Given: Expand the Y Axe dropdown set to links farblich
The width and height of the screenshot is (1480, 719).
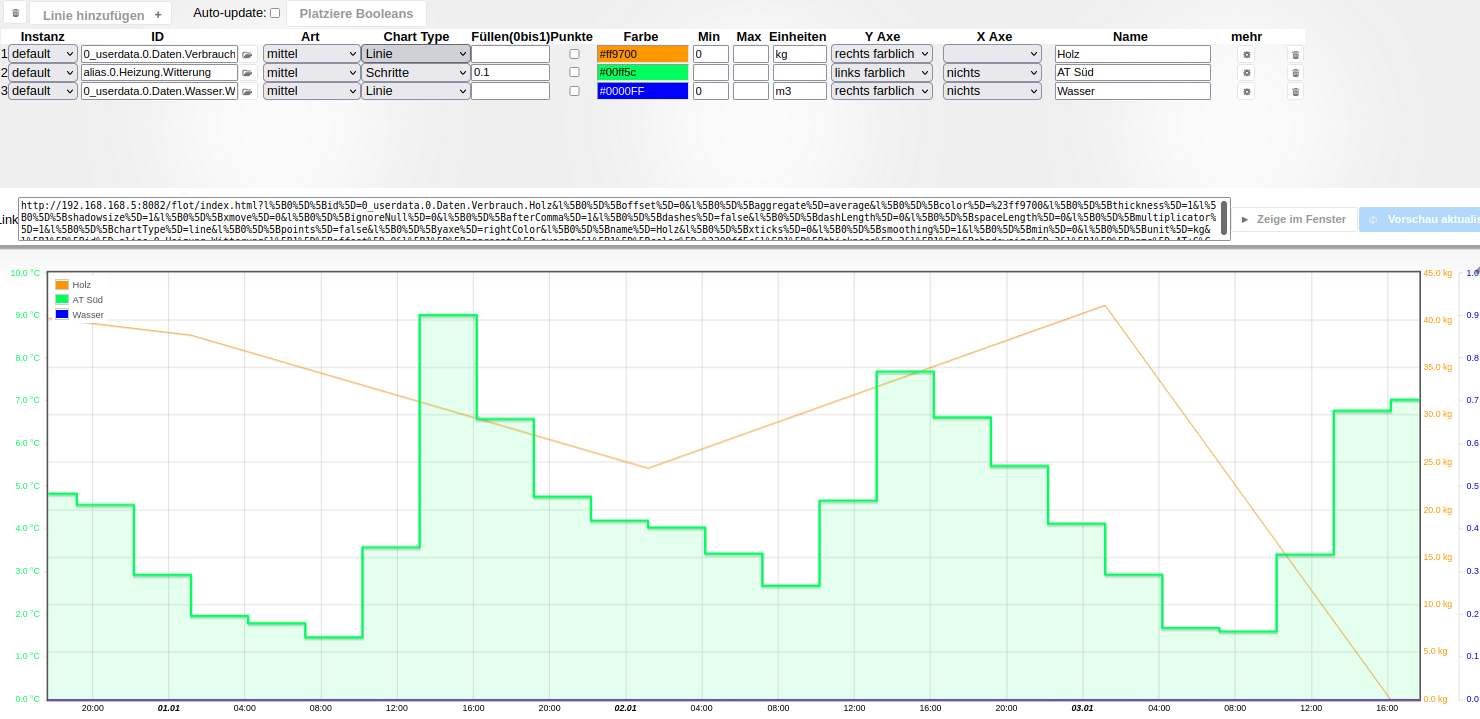Looking at the screenshot, I should coord(881,73).
